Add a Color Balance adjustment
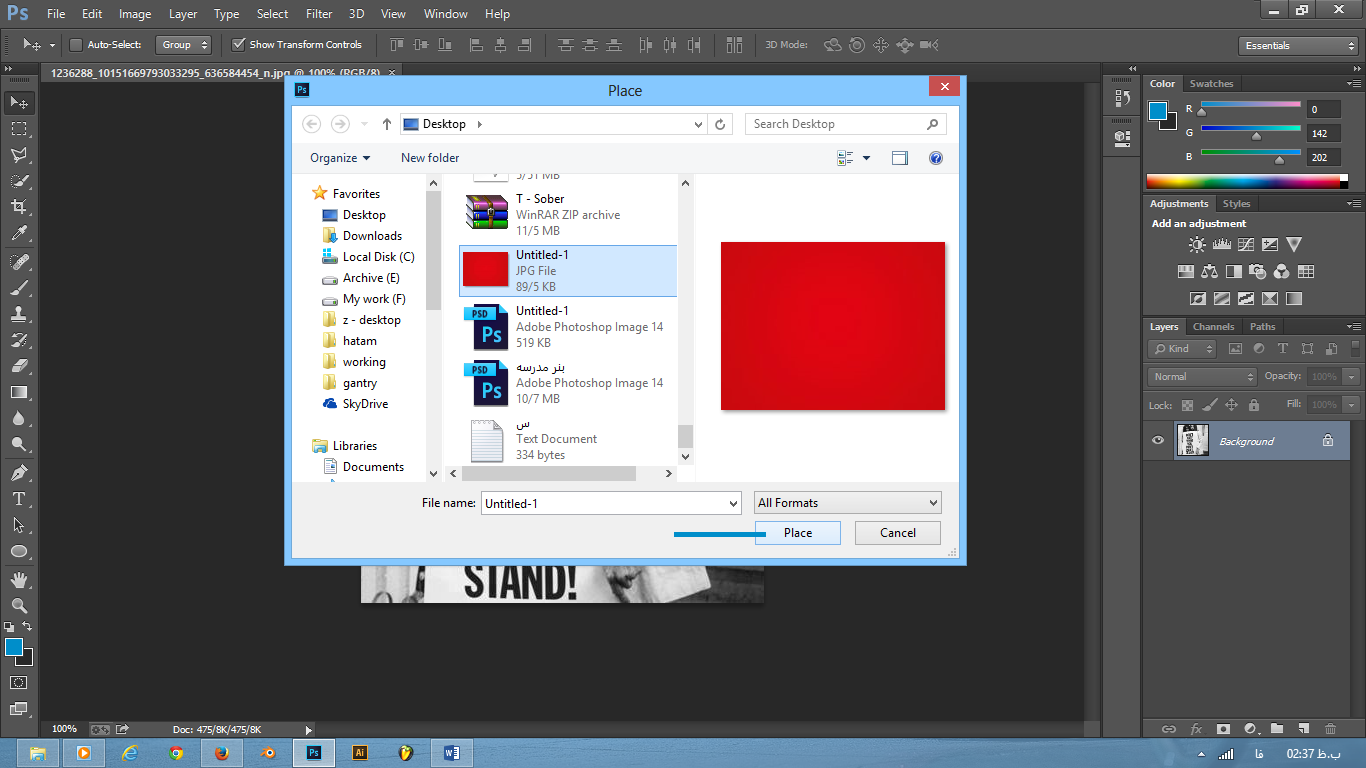Image resolution: width=1366 pixels, height=768 pixels. tap(1209, 271)
